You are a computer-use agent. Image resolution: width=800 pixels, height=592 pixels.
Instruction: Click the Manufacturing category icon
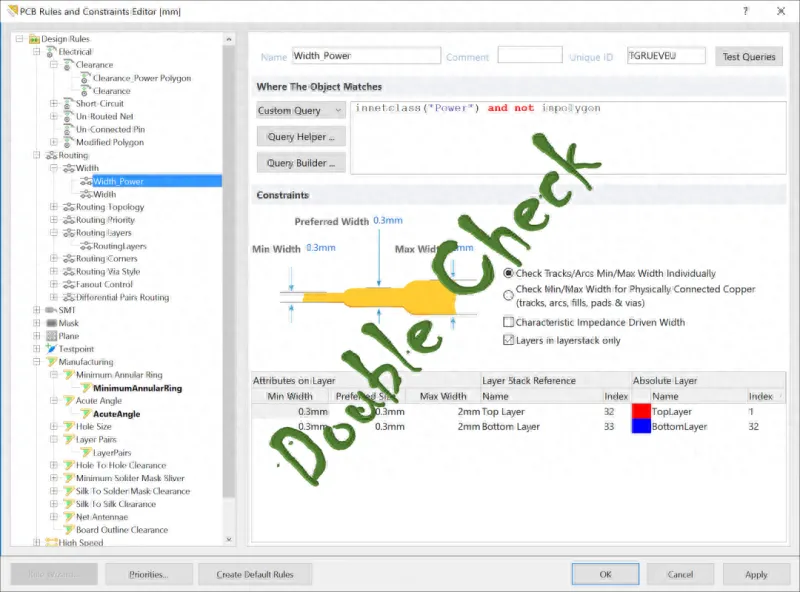pyautogui.click(x=53, y=361)
